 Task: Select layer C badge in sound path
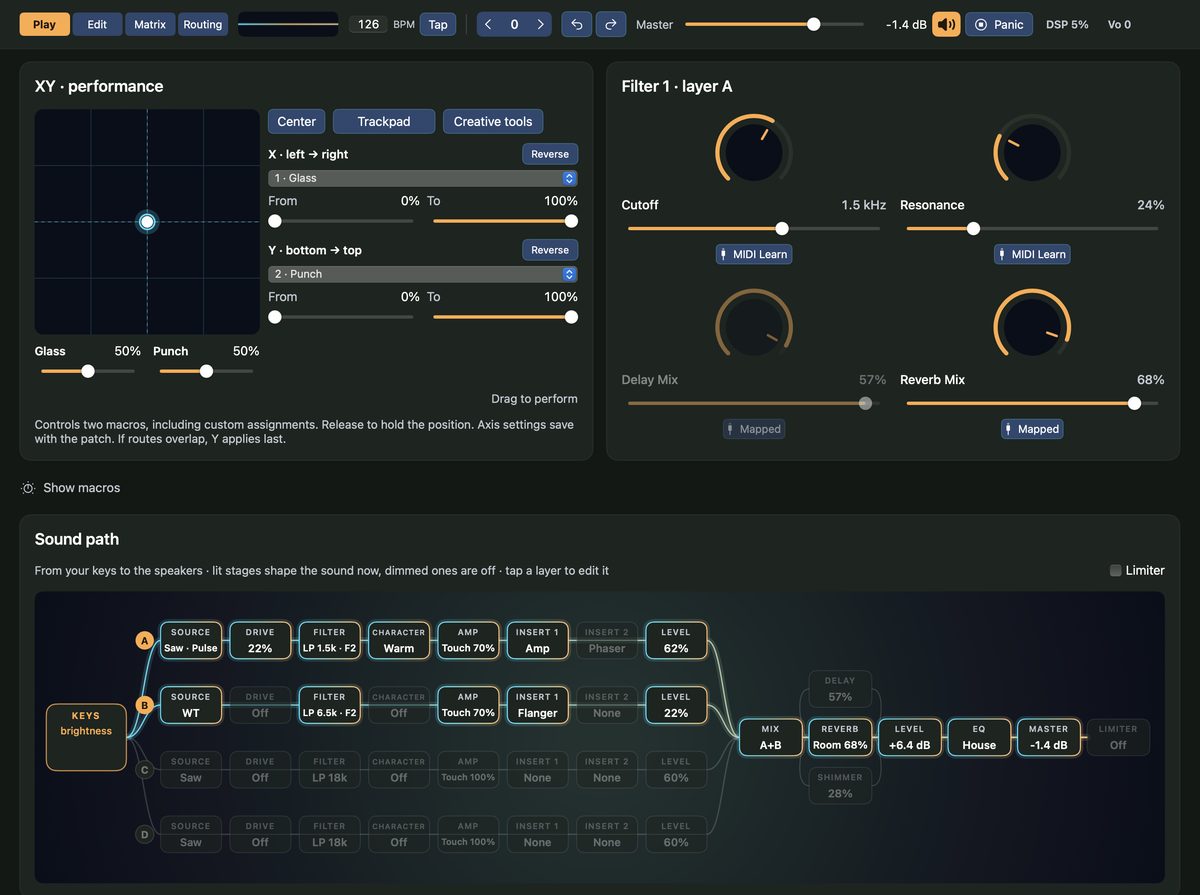pos(144,770)
